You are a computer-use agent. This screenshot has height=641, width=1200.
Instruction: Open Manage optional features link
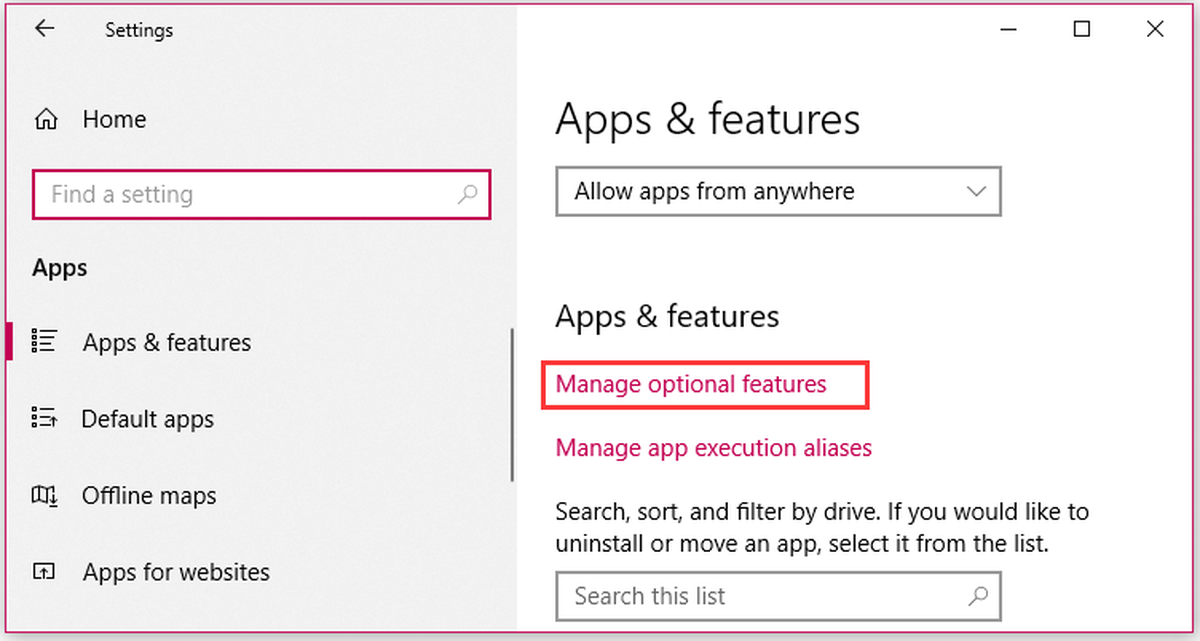[x=691, y=385]
